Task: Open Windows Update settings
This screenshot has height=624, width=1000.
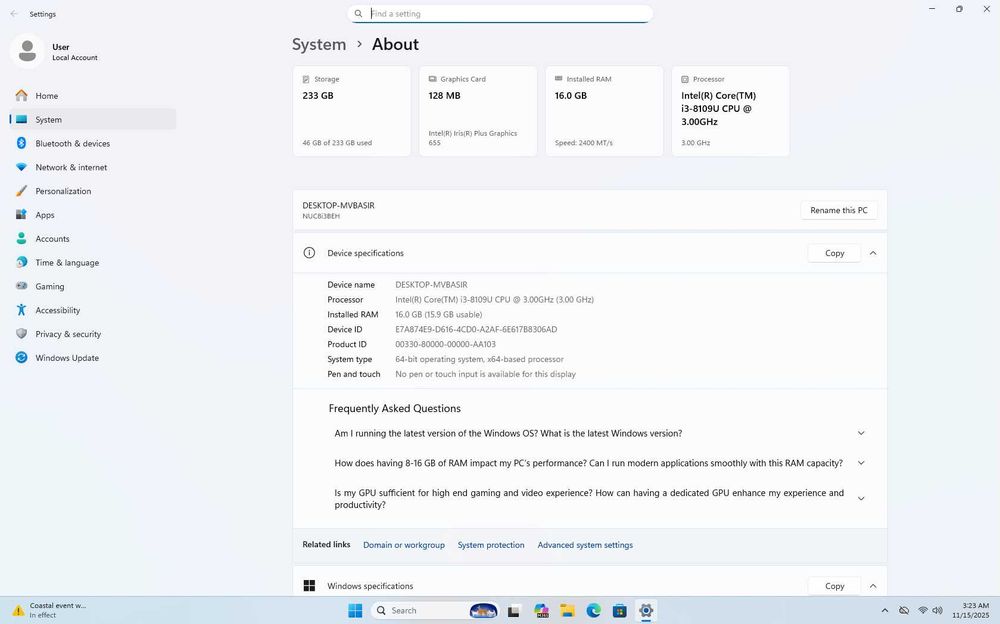Action: click(x=92, y=358)
